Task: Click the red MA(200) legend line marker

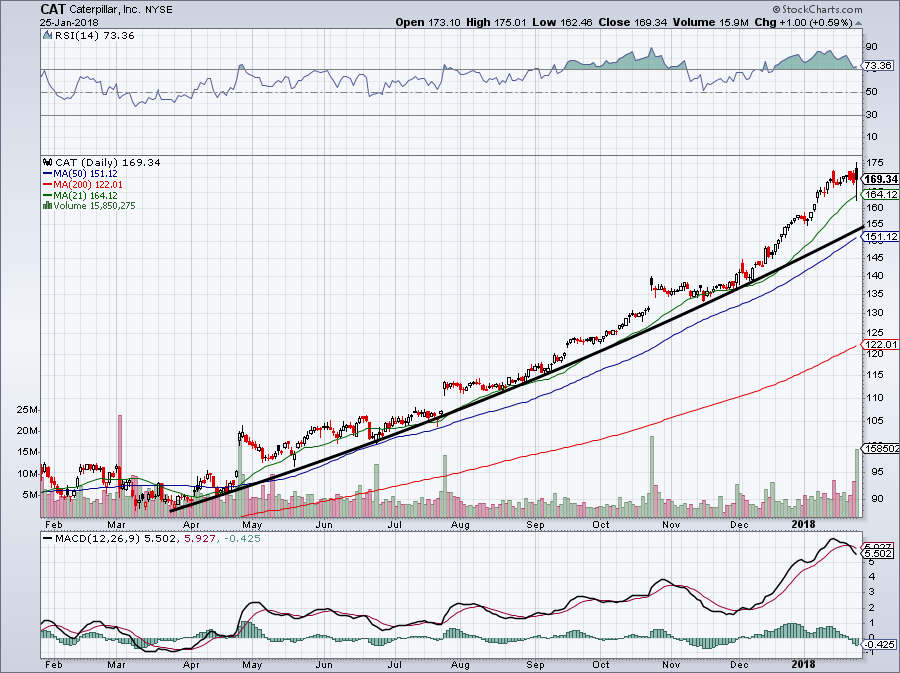Action: point(48,185)
